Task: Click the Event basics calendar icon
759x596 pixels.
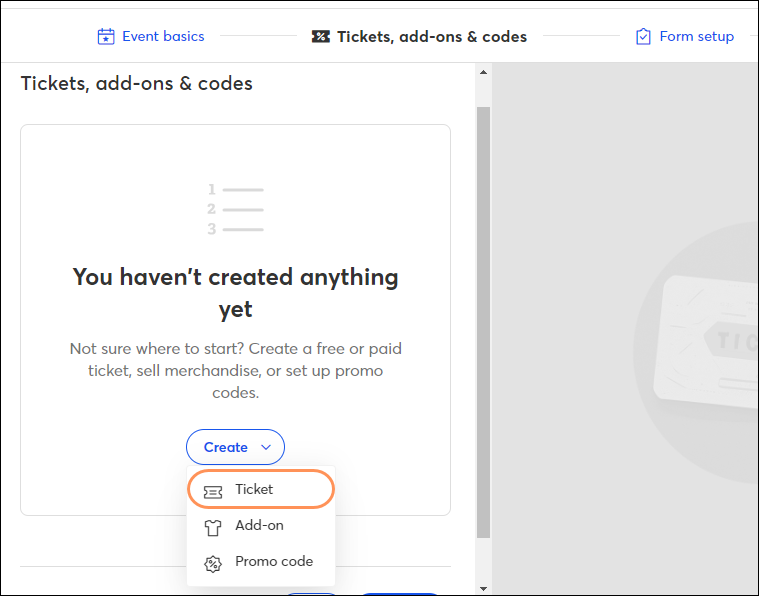Action: click(x=106, y=36)
